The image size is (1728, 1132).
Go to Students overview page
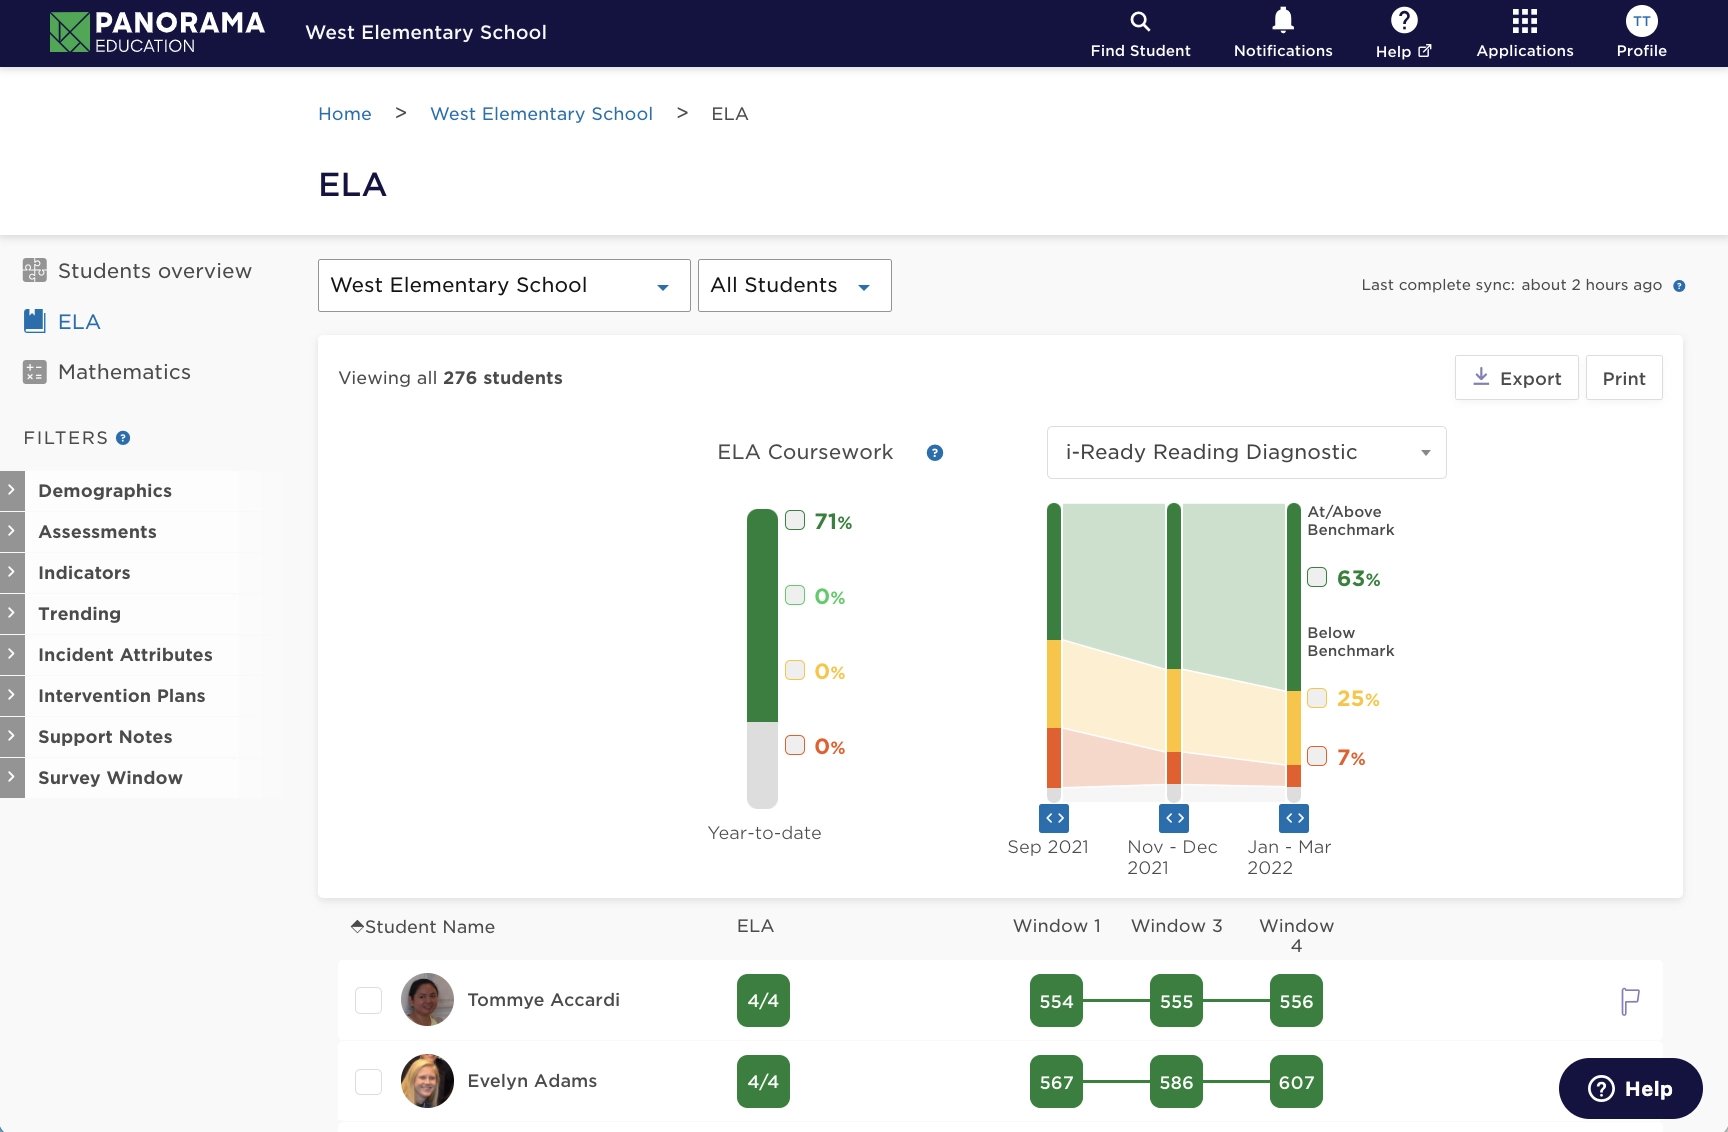[155, 271]
